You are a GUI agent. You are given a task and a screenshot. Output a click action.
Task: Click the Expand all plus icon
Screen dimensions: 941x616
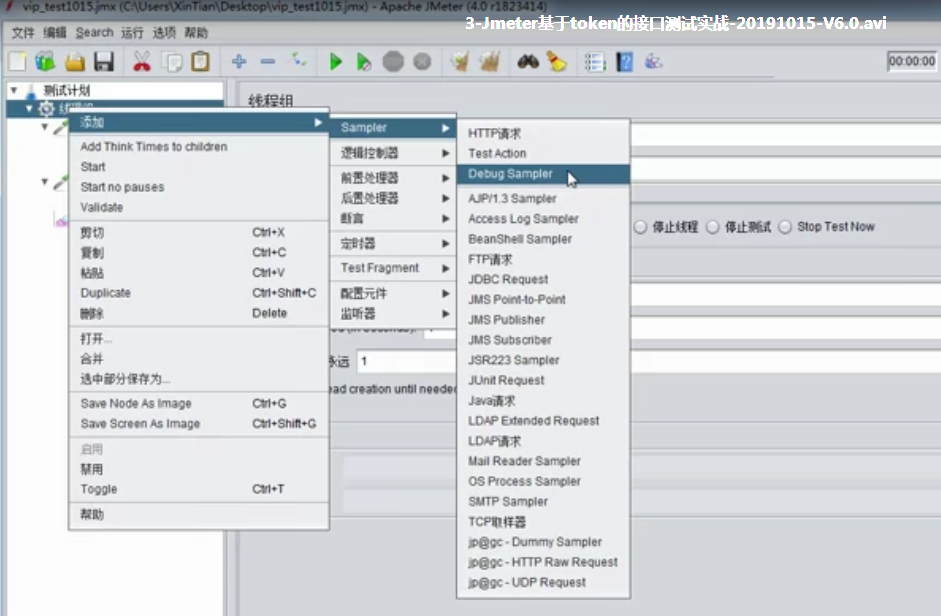[x=239, y=61]
